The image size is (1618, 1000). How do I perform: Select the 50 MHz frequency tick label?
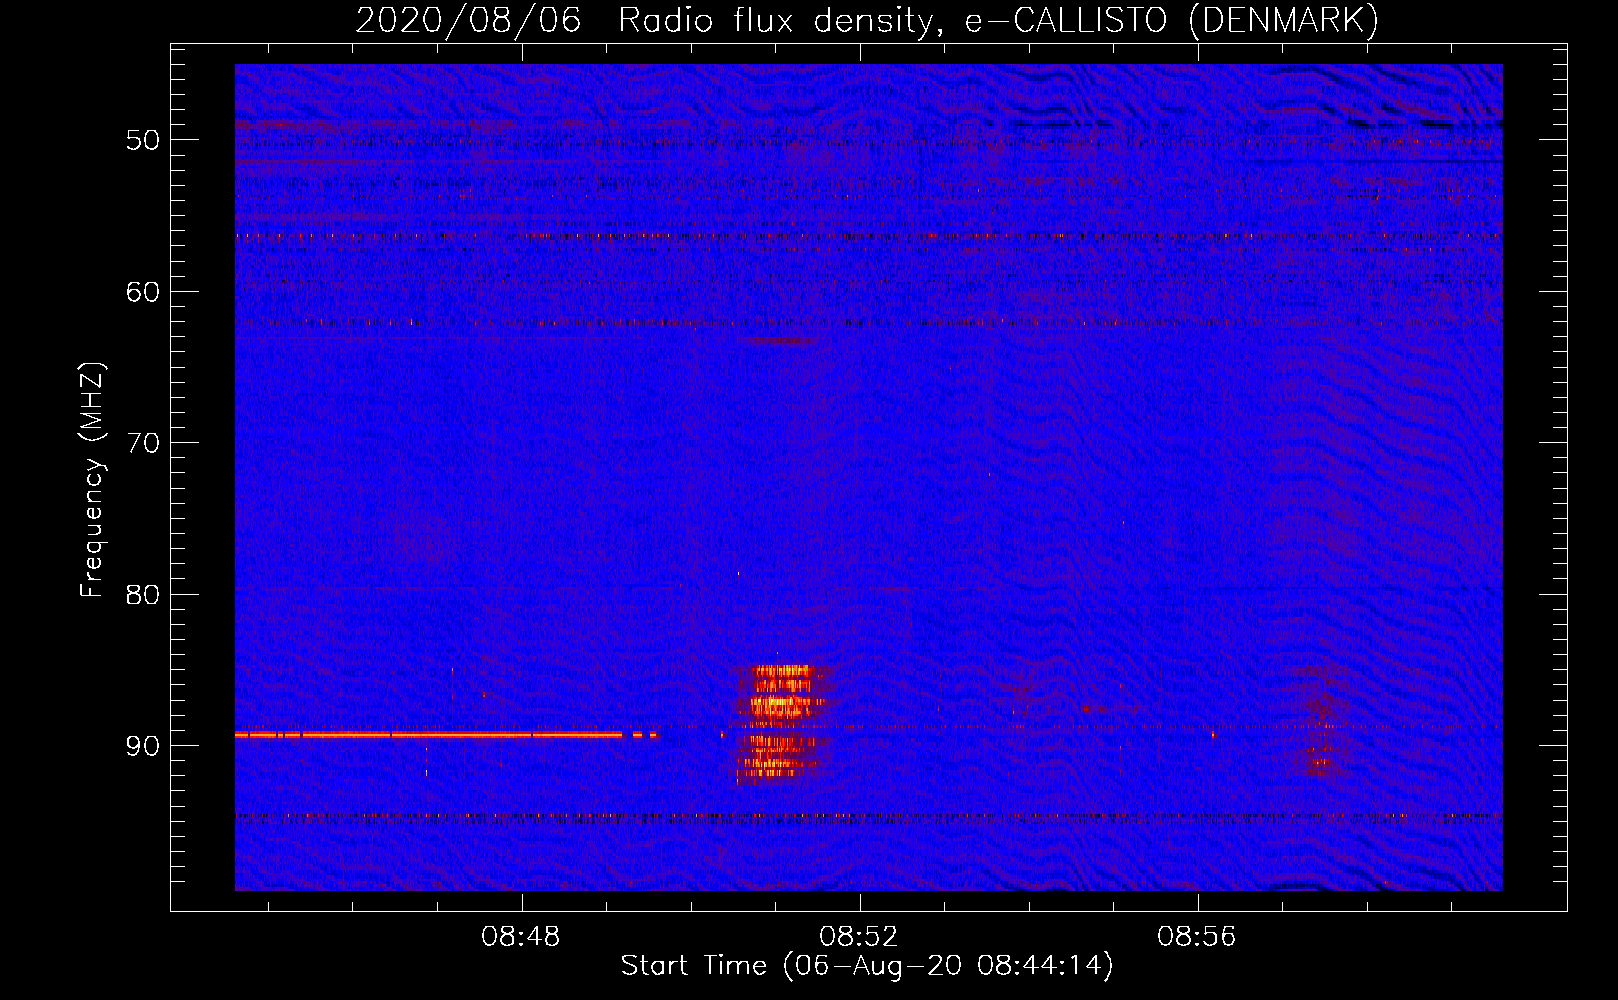click(x=143, y=140)
